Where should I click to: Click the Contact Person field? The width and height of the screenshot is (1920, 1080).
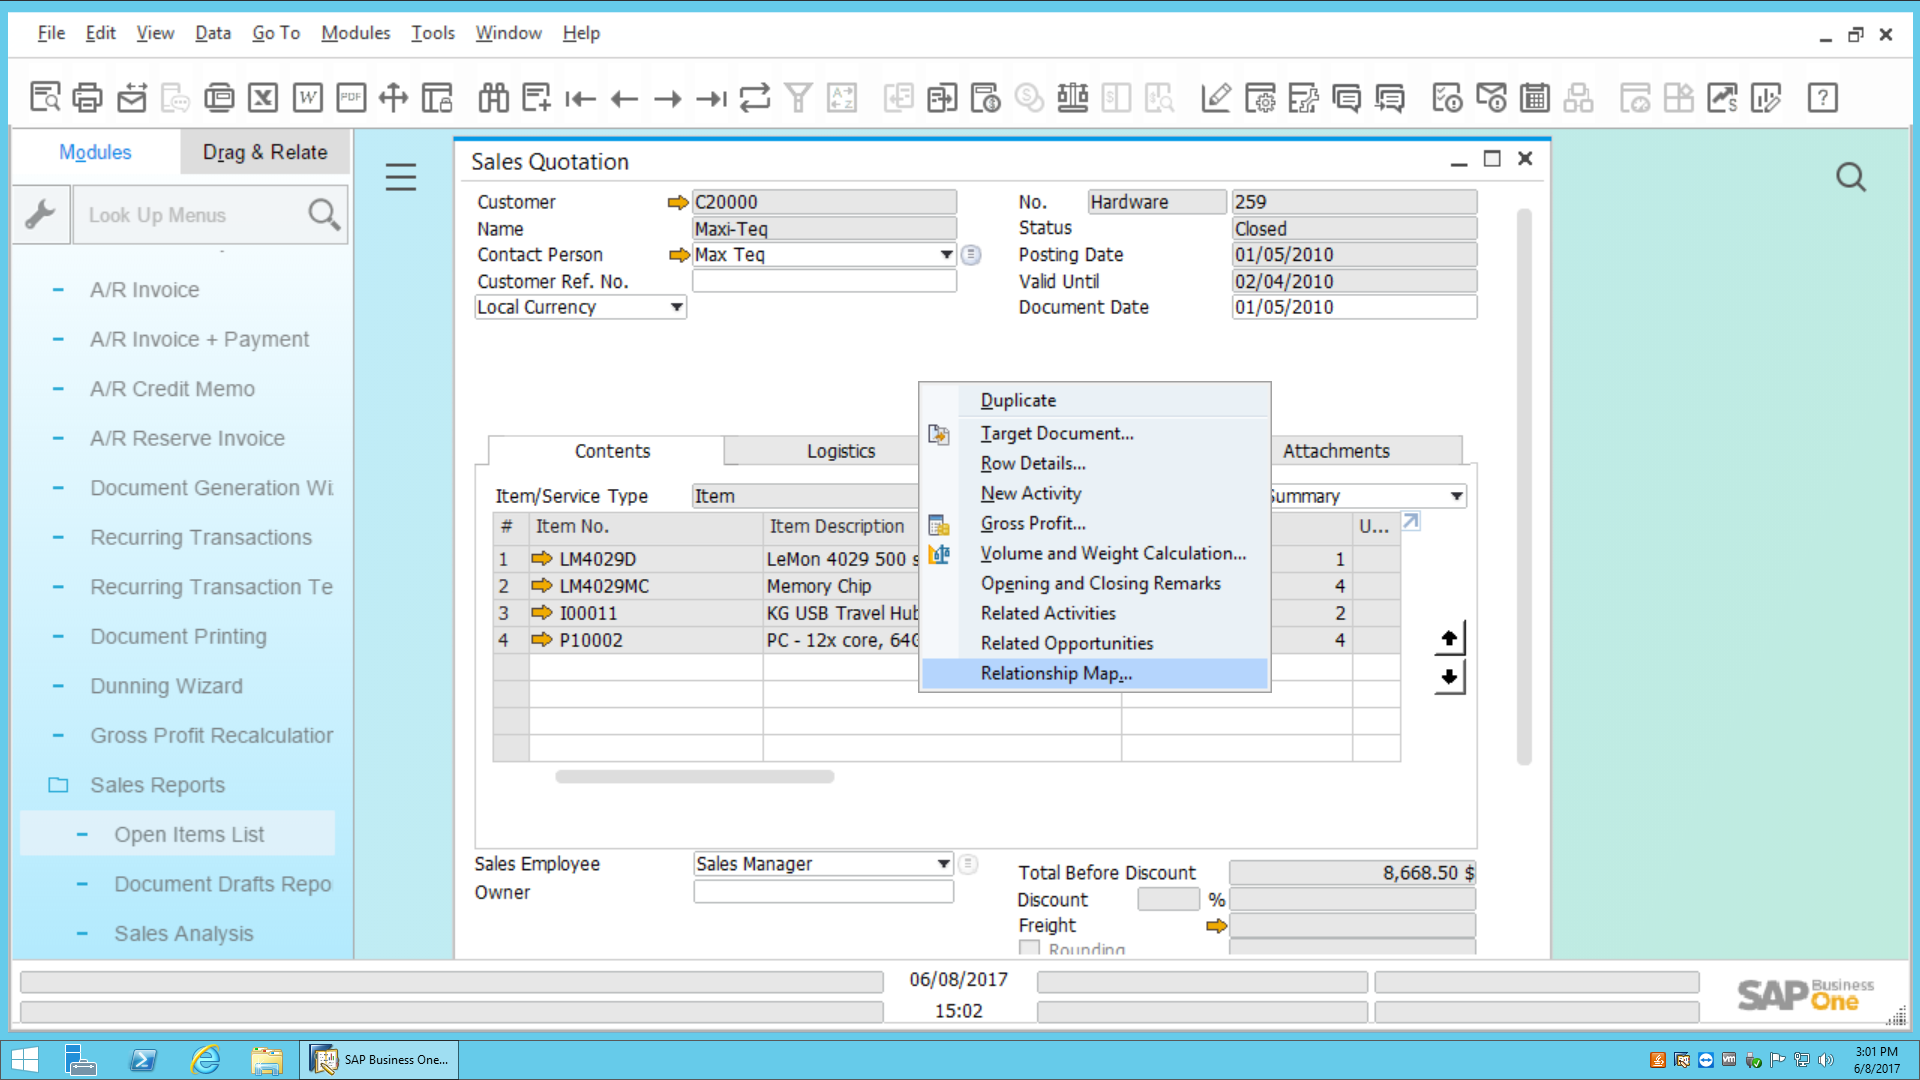click(x=824, y=255)
